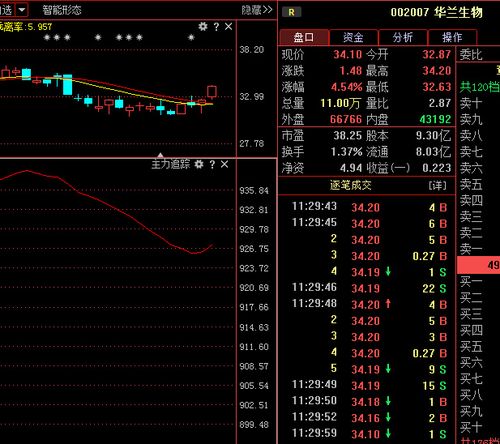Click the splitter triangle above 主力追踪 panel
Screen dimensions: 500x444
coord(160,155)
